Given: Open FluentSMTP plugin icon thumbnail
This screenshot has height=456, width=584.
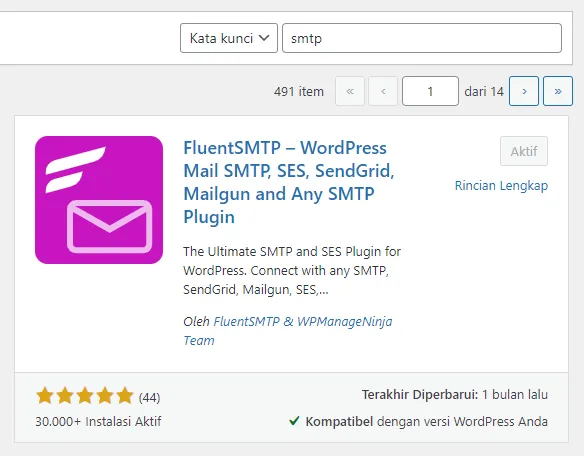Looking at the screenshot, I should pyautogui.click(x=99, y=200).
